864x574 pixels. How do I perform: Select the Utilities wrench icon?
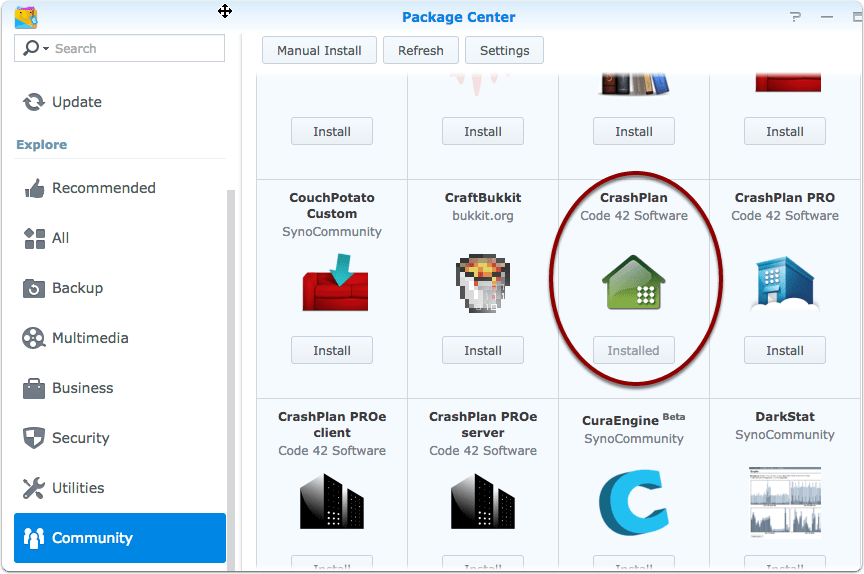tap(34, 488)
